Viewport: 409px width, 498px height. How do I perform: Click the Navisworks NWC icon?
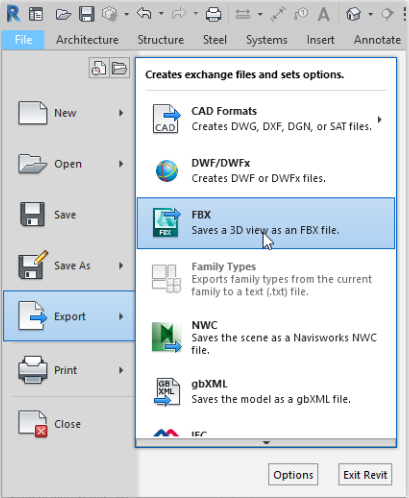[x=167, y=337]
